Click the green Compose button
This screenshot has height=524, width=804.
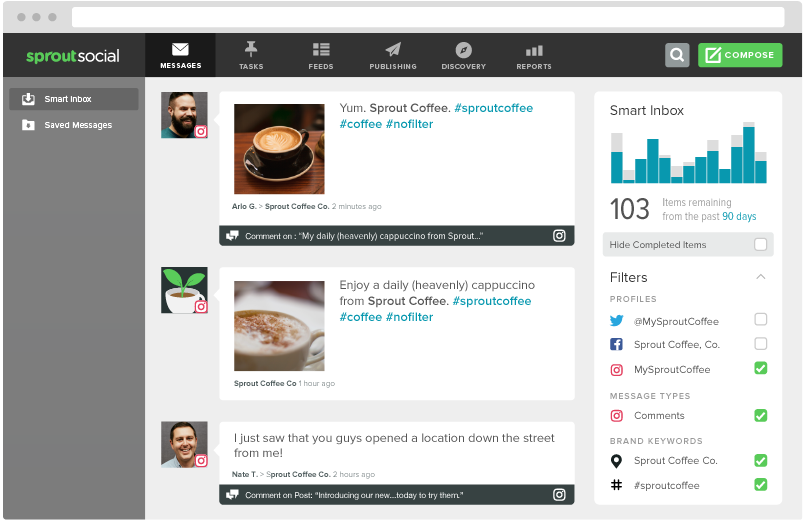pos(740,55)
